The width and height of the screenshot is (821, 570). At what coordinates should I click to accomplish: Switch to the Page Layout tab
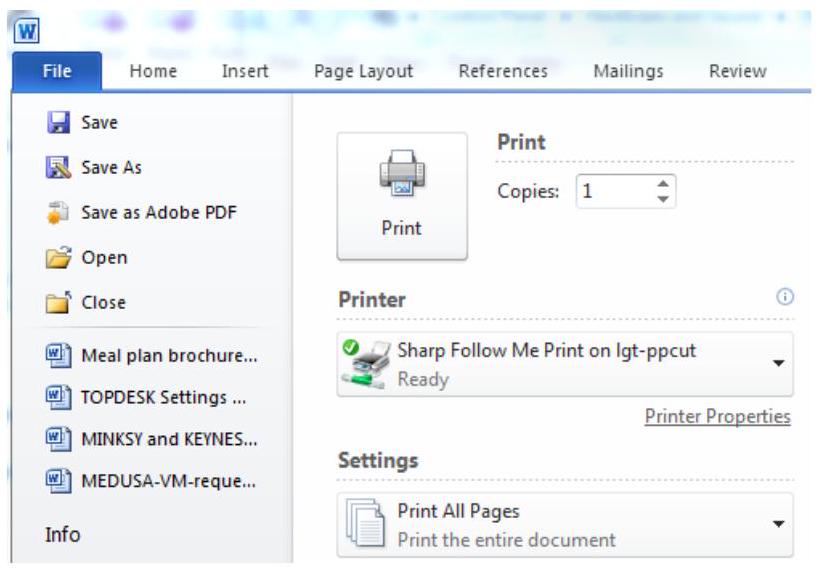pos(363,71)
